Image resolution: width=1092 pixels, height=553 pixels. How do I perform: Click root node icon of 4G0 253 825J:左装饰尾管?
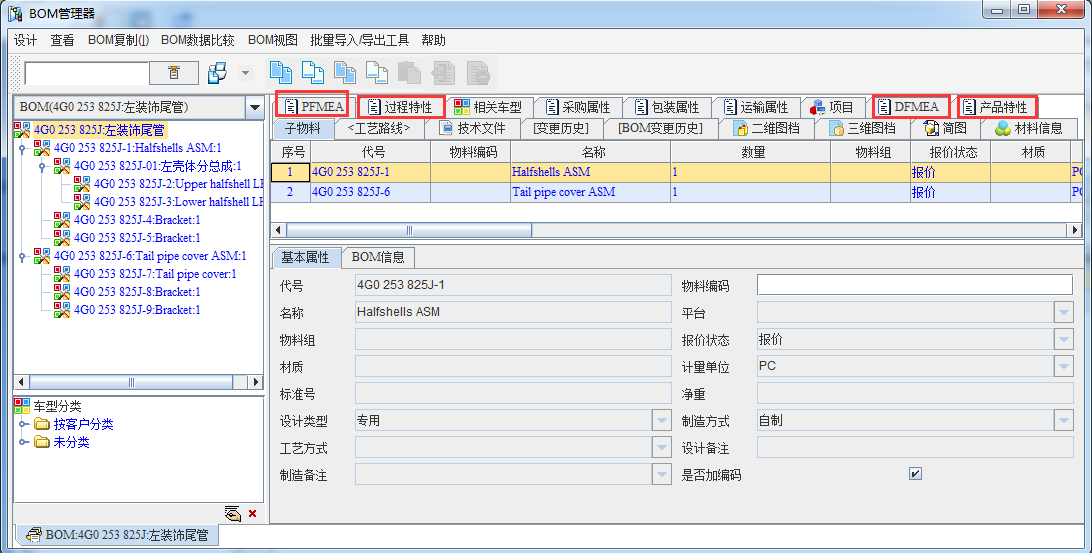pyautogui.click(x=22, y=130)
